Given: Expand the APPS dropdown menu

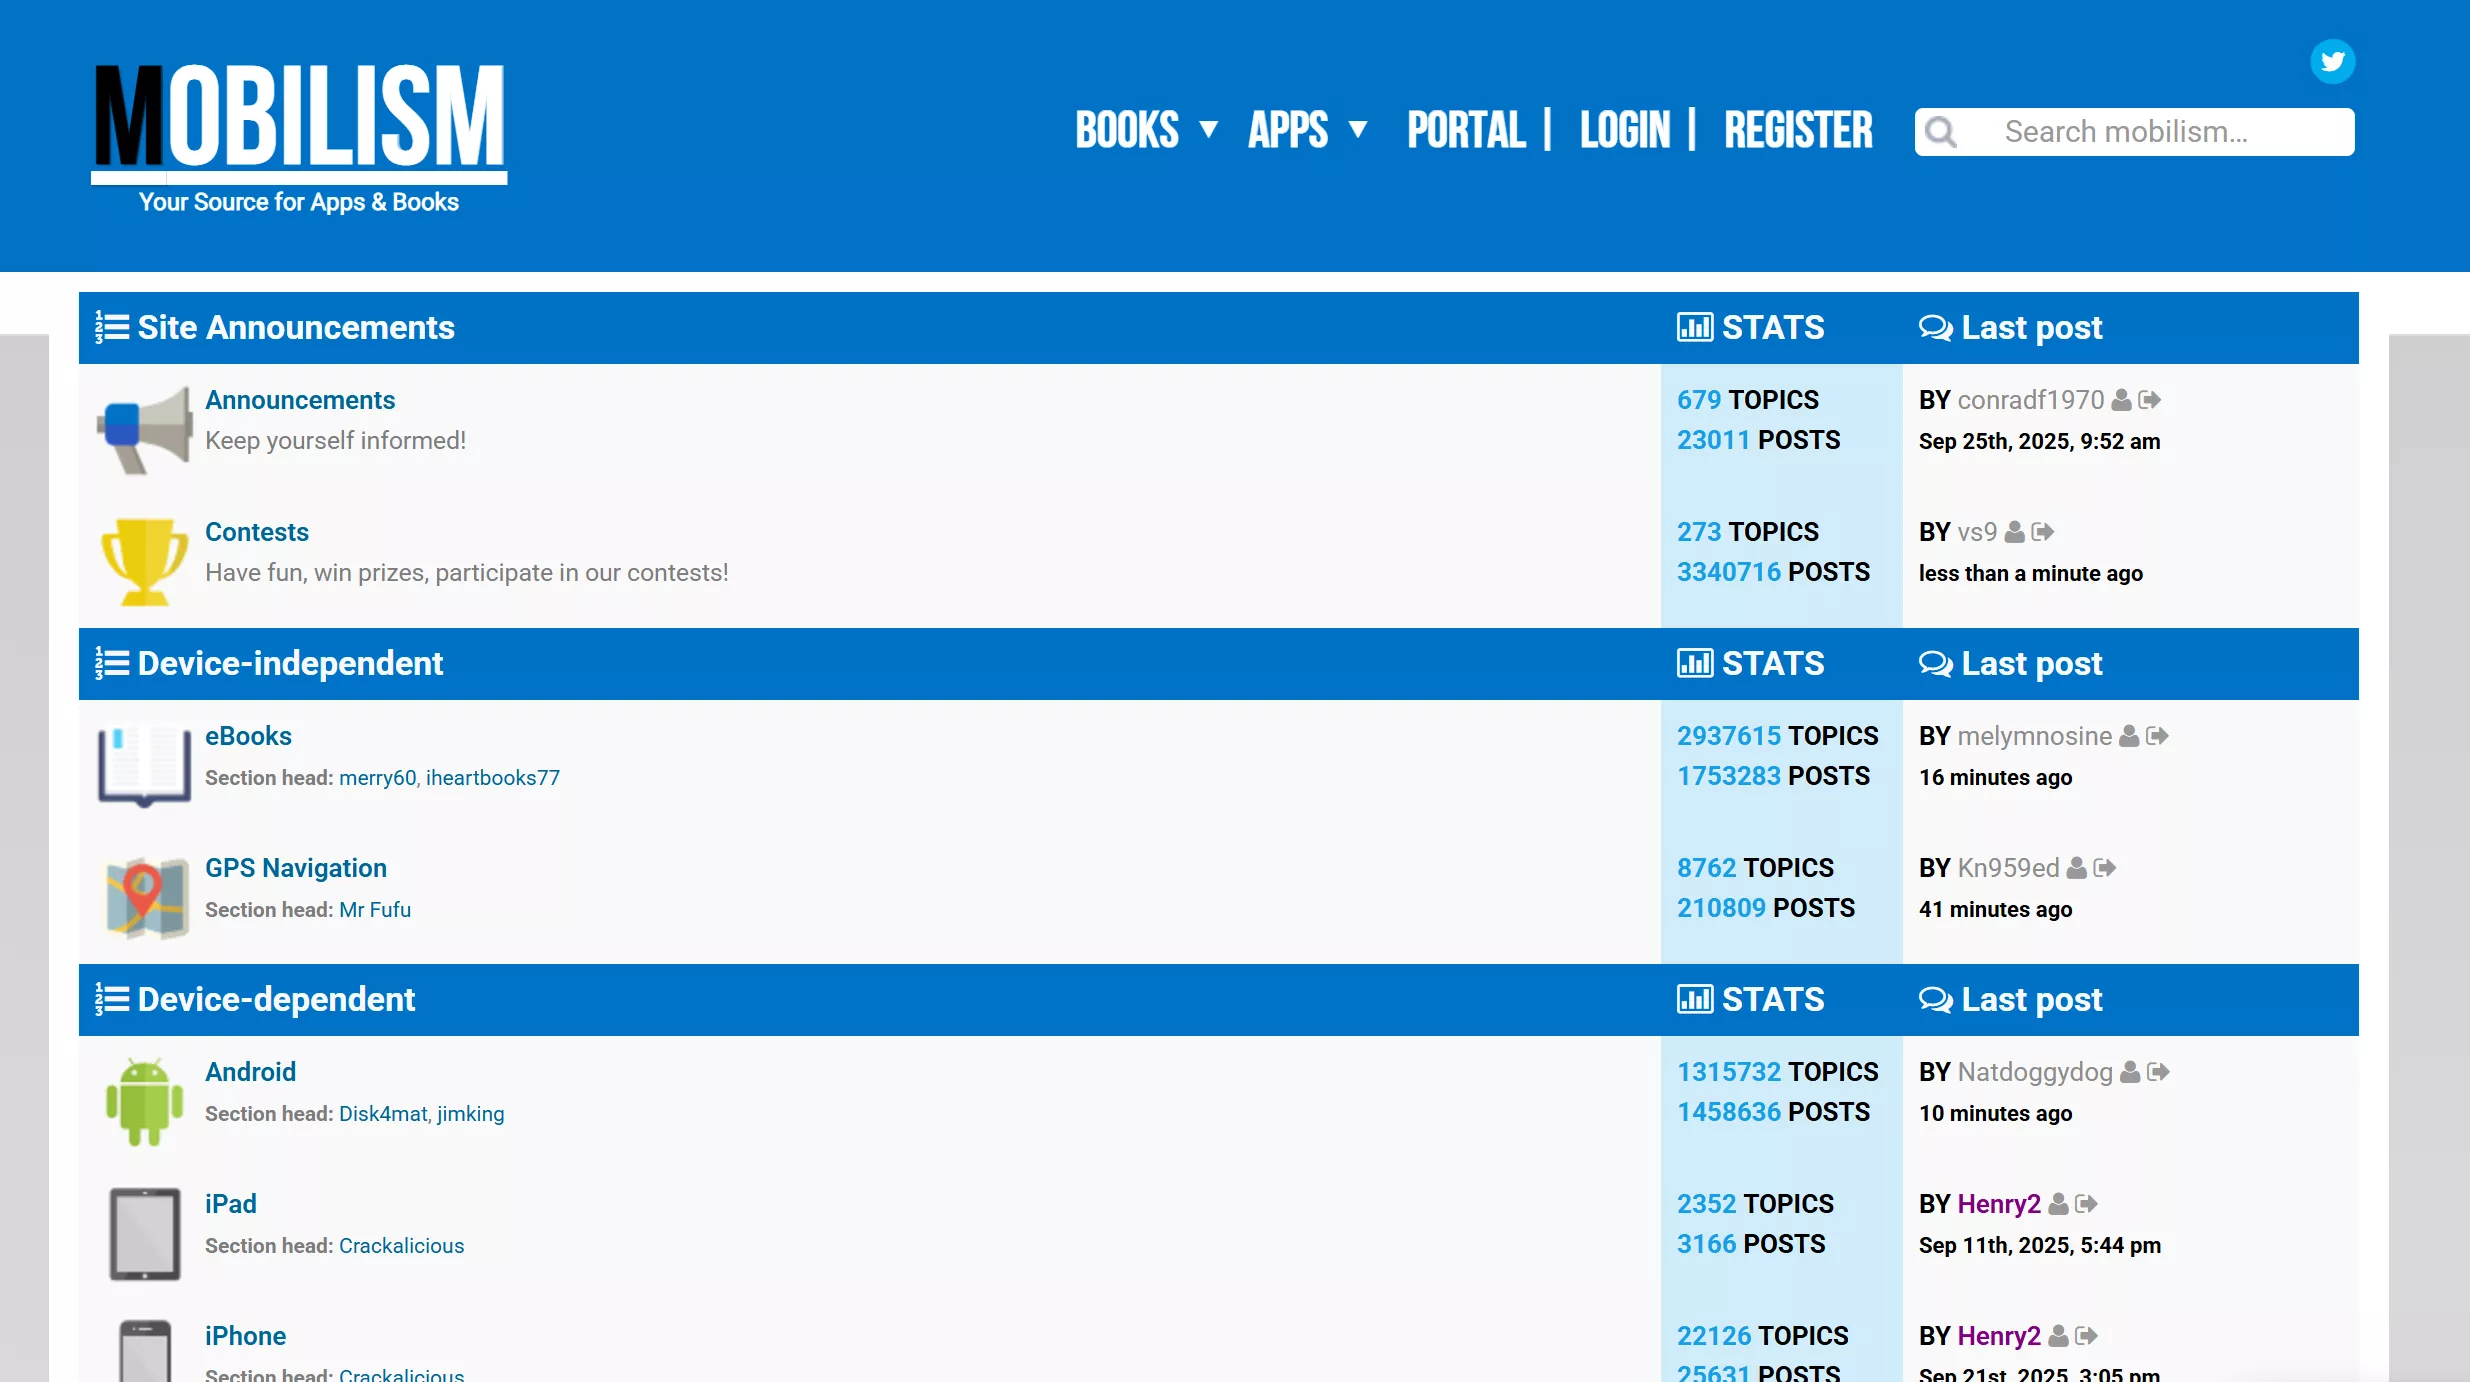Looking at the screenshot, I should coord(1307,130).
